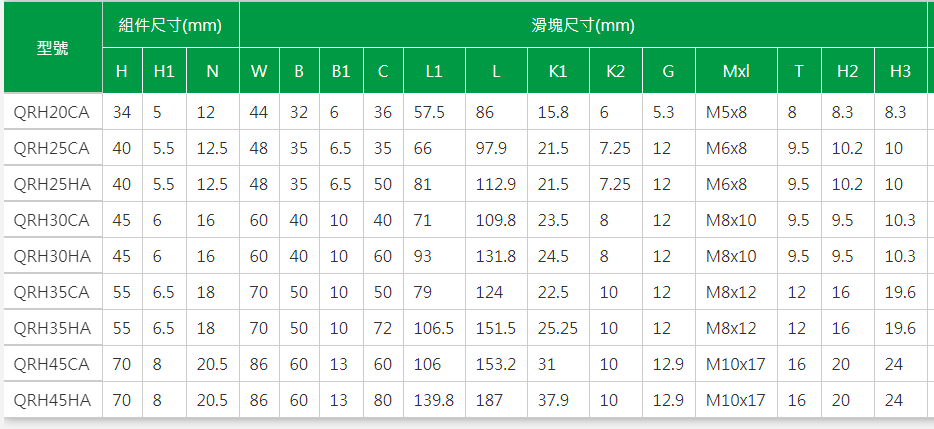Click the K1 column header

(558, 71)
